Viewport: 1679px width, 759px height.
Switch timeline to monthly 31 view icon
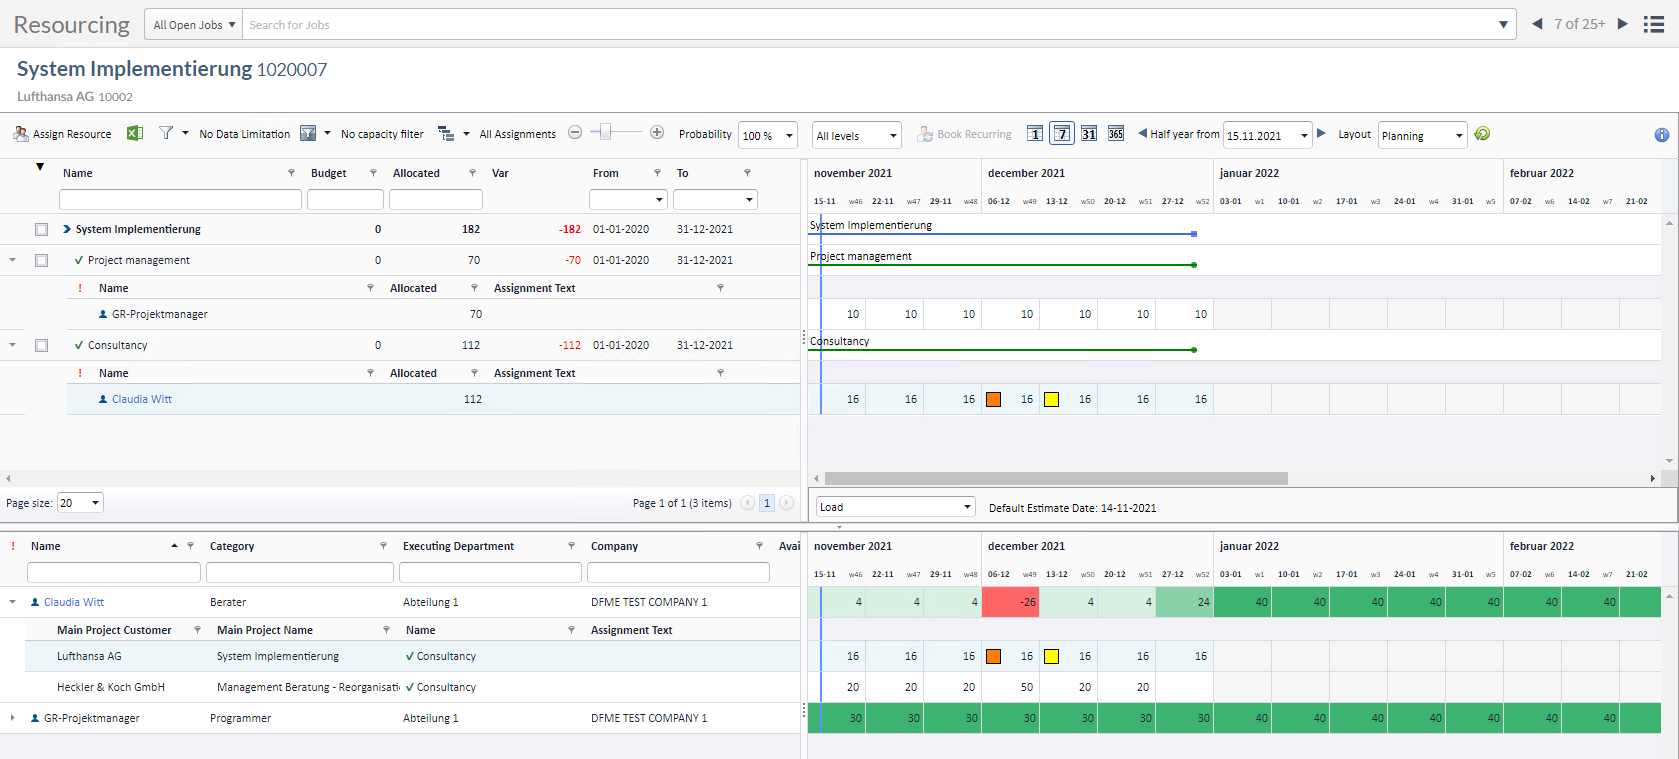pyautogui.click(x=1089, y=134)
